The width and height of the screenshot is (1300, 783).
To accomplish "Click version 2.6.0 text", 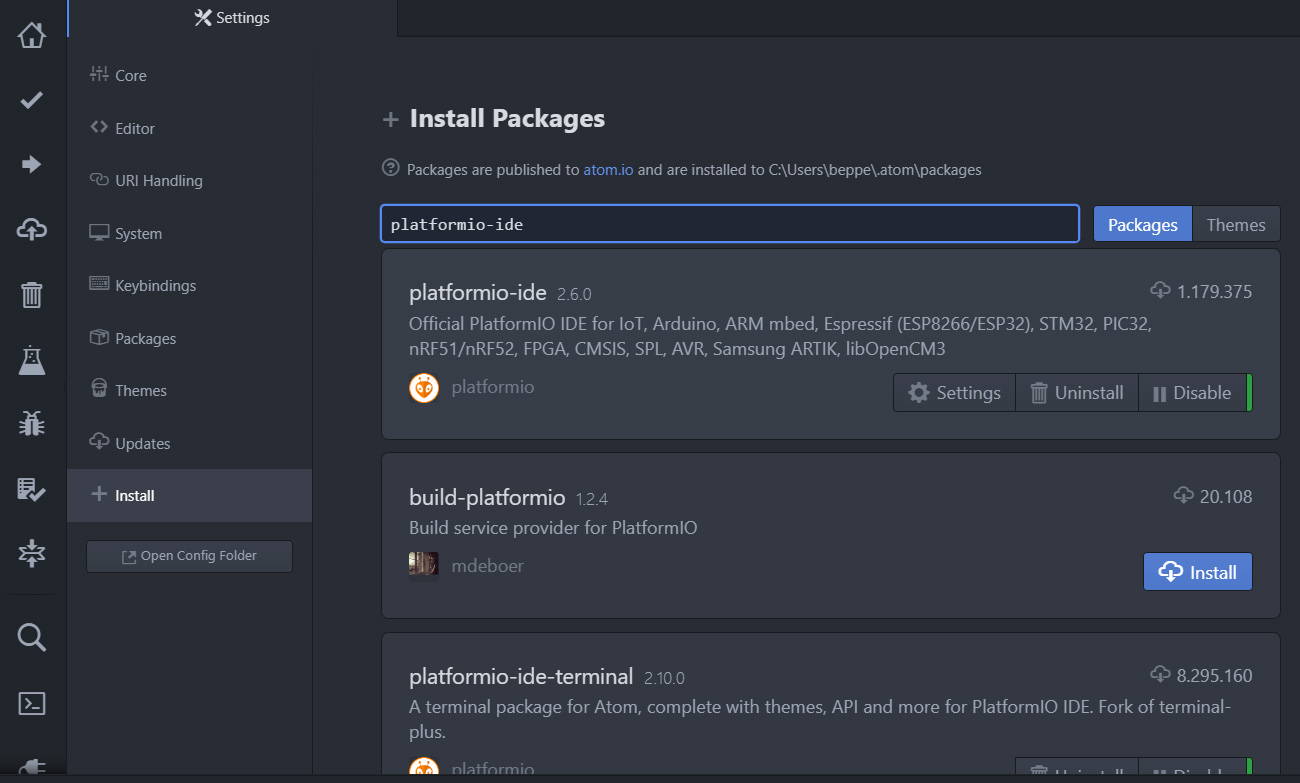I will [575, 295].
